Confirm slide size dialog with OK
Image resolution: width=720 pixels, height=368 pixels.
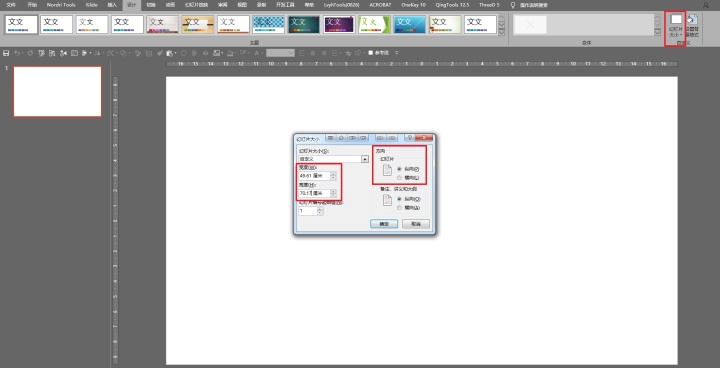(384, 224)
